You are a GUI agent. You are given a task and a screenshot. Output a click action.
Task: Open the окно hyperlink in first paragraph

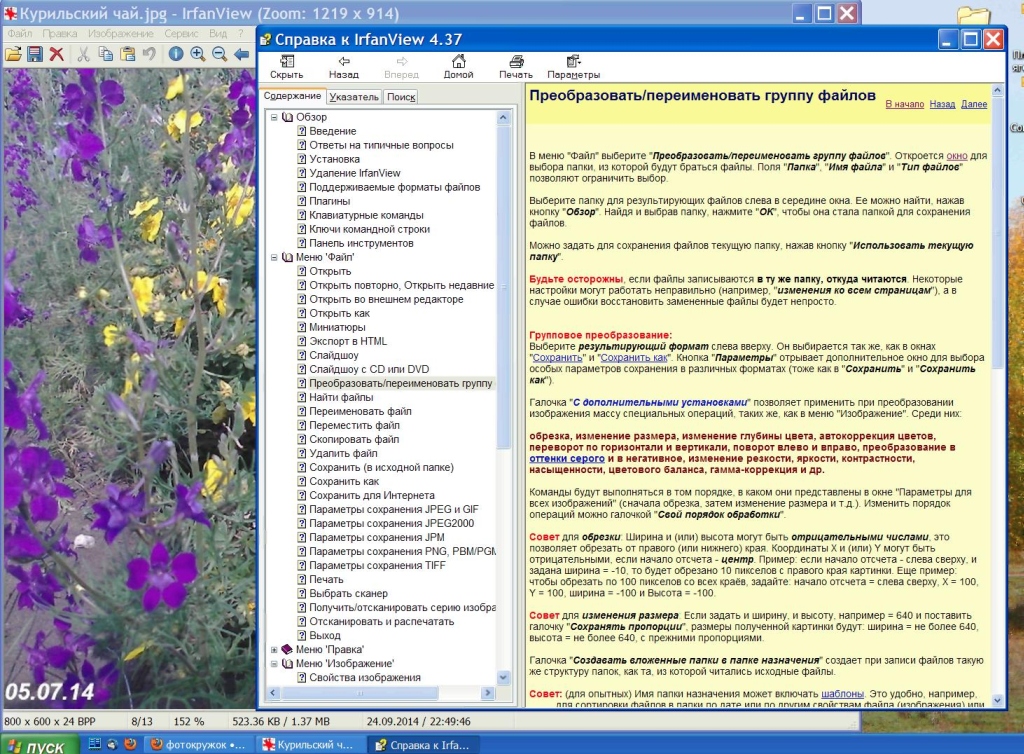pyautogui.click(x=957, y=156)
